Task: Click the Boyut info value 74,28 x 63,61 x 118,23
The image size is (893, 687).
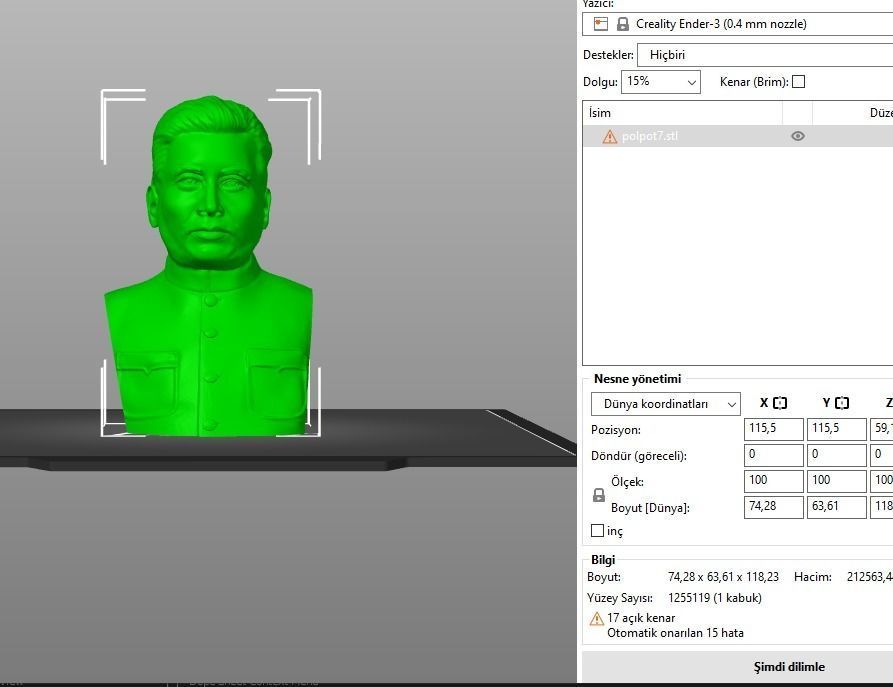Action: click(723, 576)
